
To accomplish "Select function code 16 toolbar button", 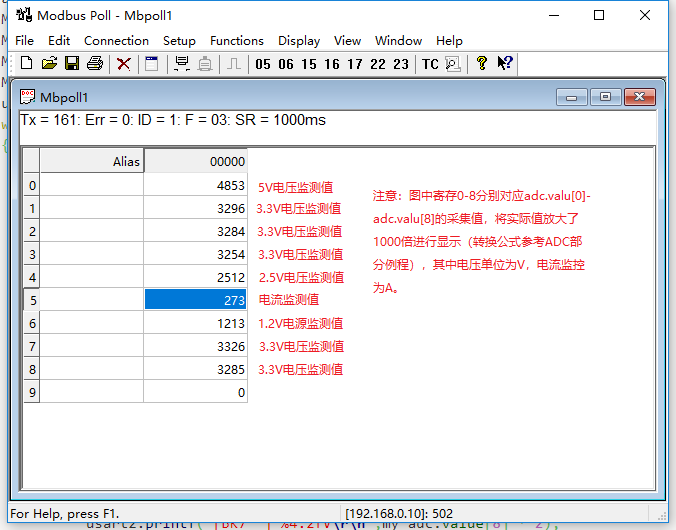I will pyautogui.click(x=332, y=64).
